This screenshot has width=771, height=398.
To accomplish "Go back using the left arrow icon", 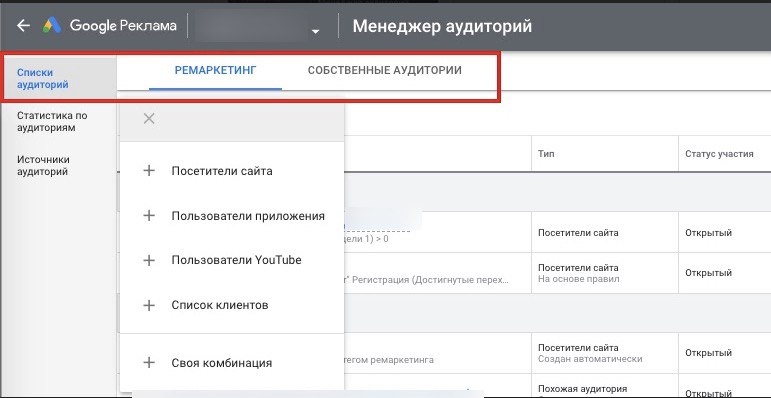I will (23, 26).
